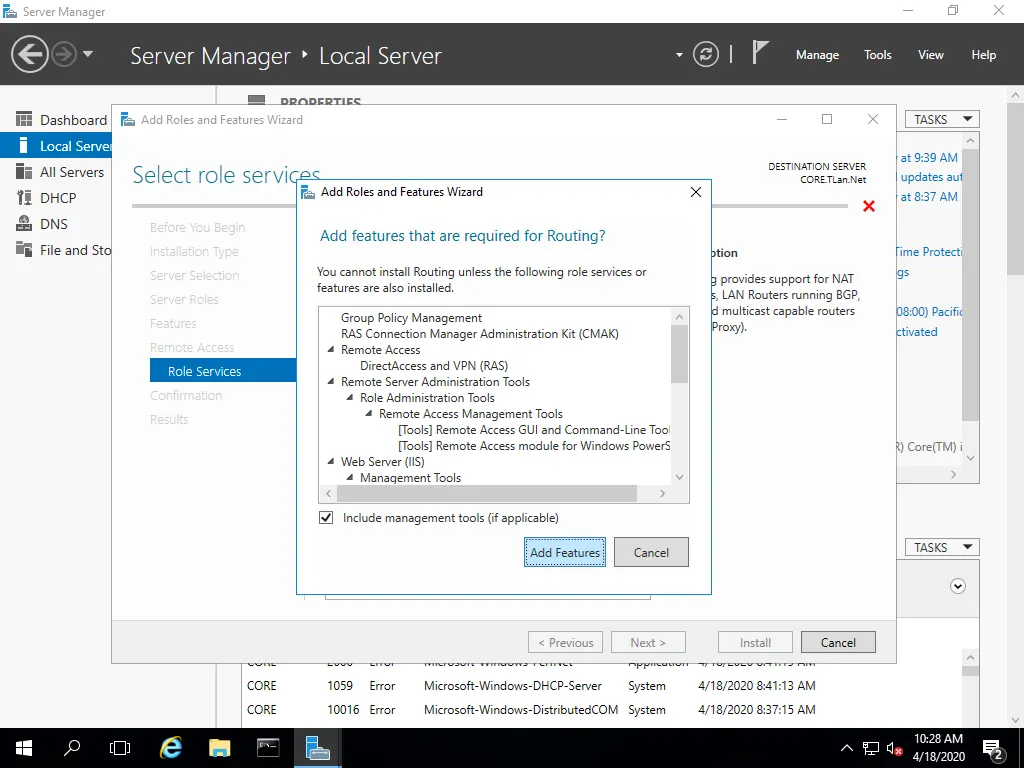Collapse Remote Server Administration Tools node
Viewport: 1024px width, 768px height.
[330, 382]
